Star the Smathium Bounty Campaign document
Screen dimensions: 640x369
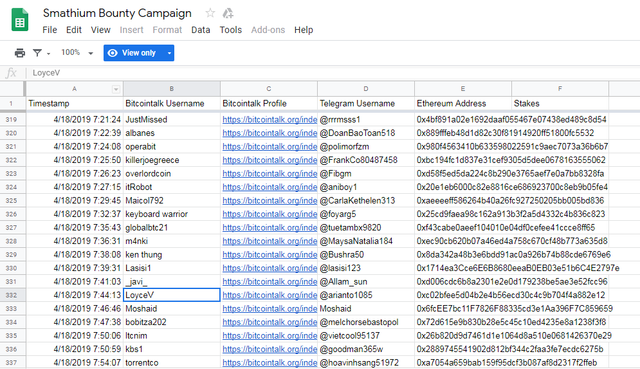[210, 13]
